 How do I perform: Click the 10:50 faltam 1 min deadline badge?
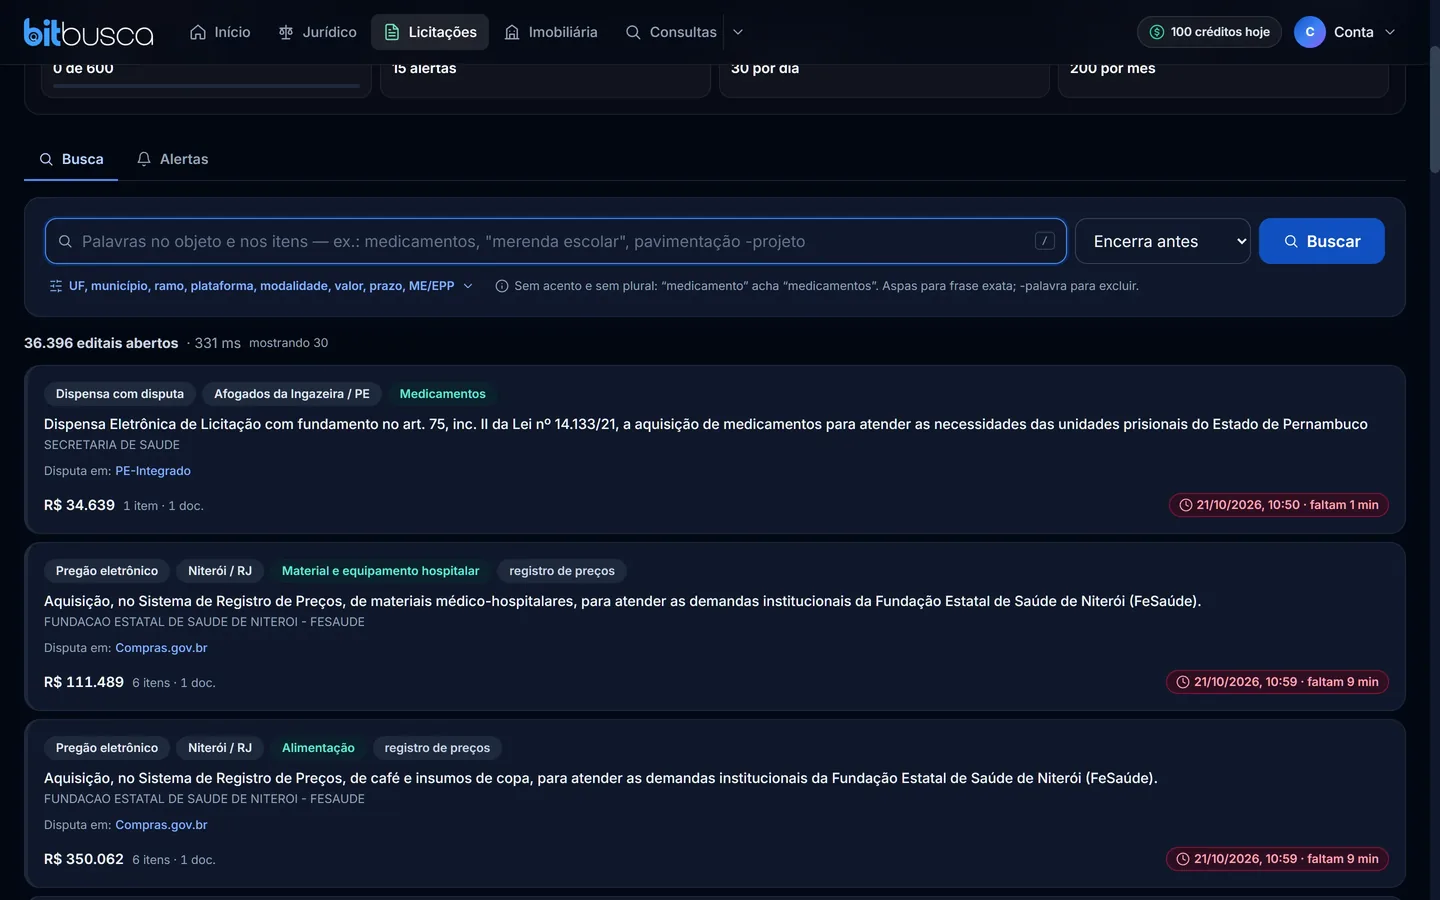point(1279,505)
